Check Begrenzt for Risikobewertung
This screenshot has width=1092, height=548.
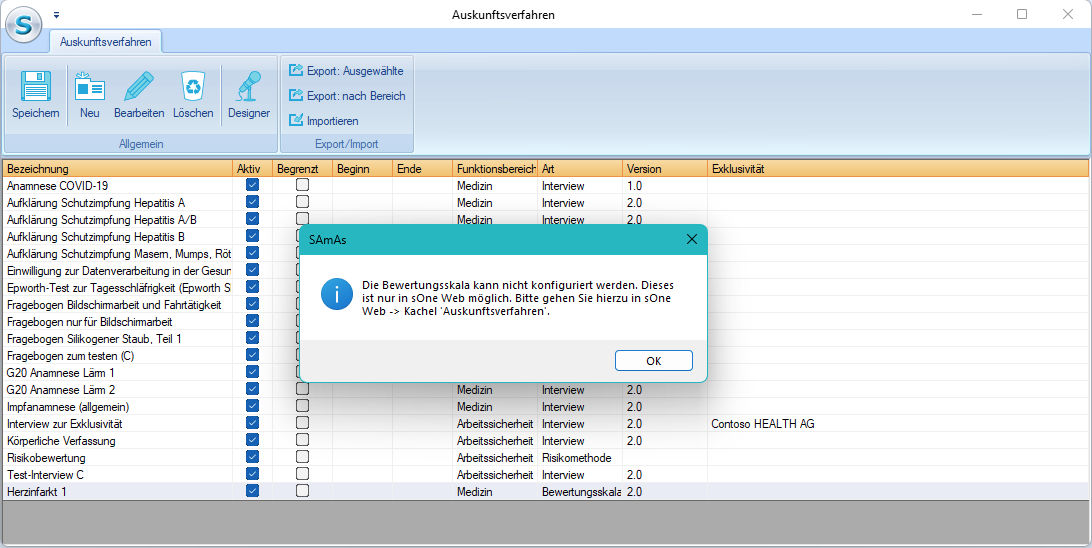pos(302,457)
